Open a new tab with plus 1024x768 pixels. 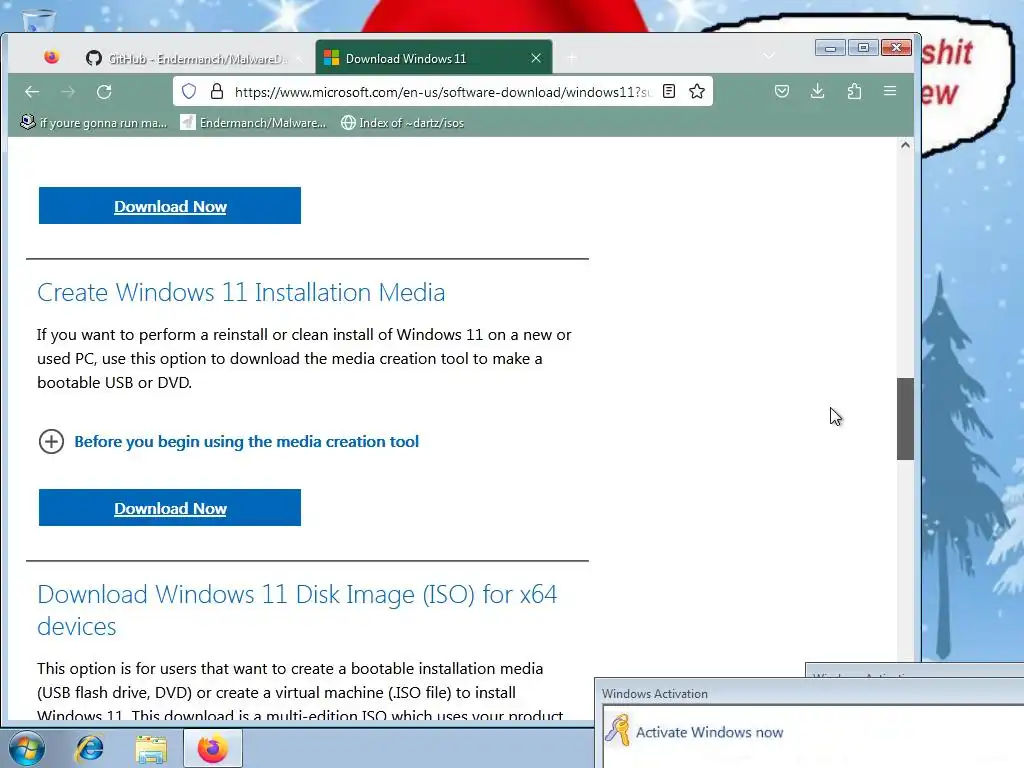click(571, 58)
